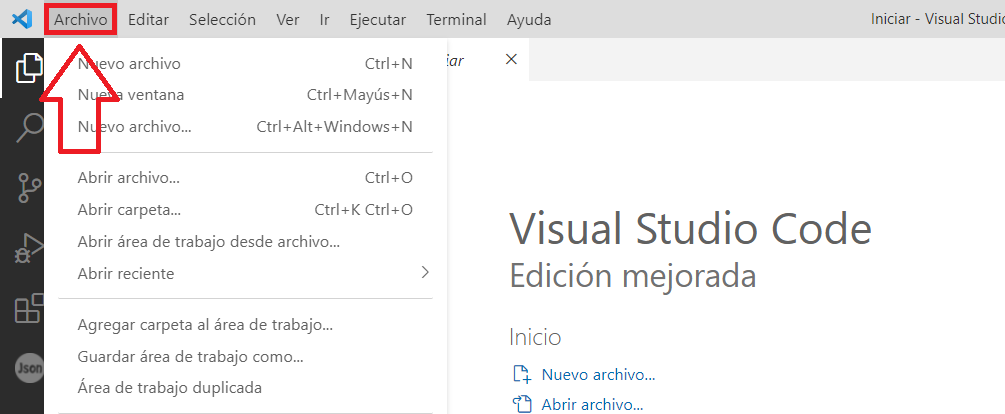This screenshot has height=414, width=1005.
Task: Choose Agregar carpeta al área de trabajo...
Action: point(205,324)
